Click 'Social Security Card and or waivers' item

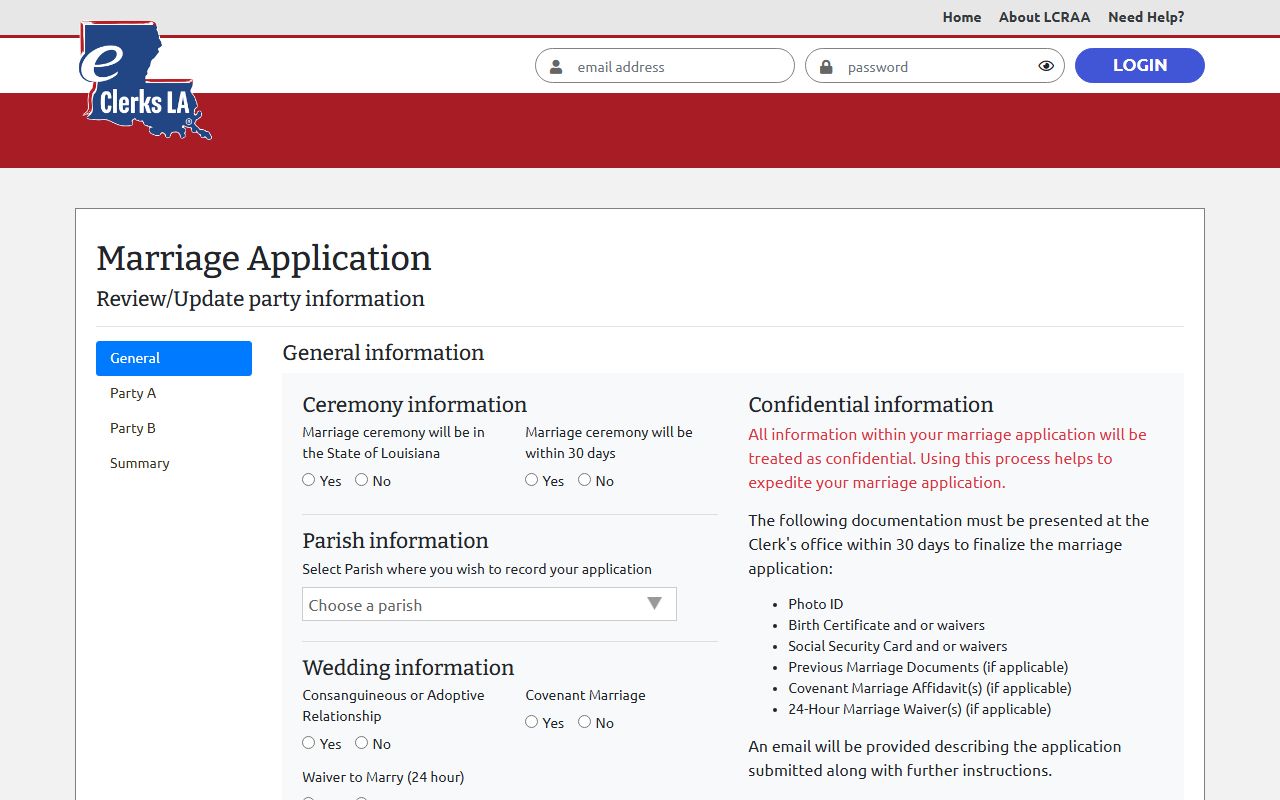coord(897,646)
